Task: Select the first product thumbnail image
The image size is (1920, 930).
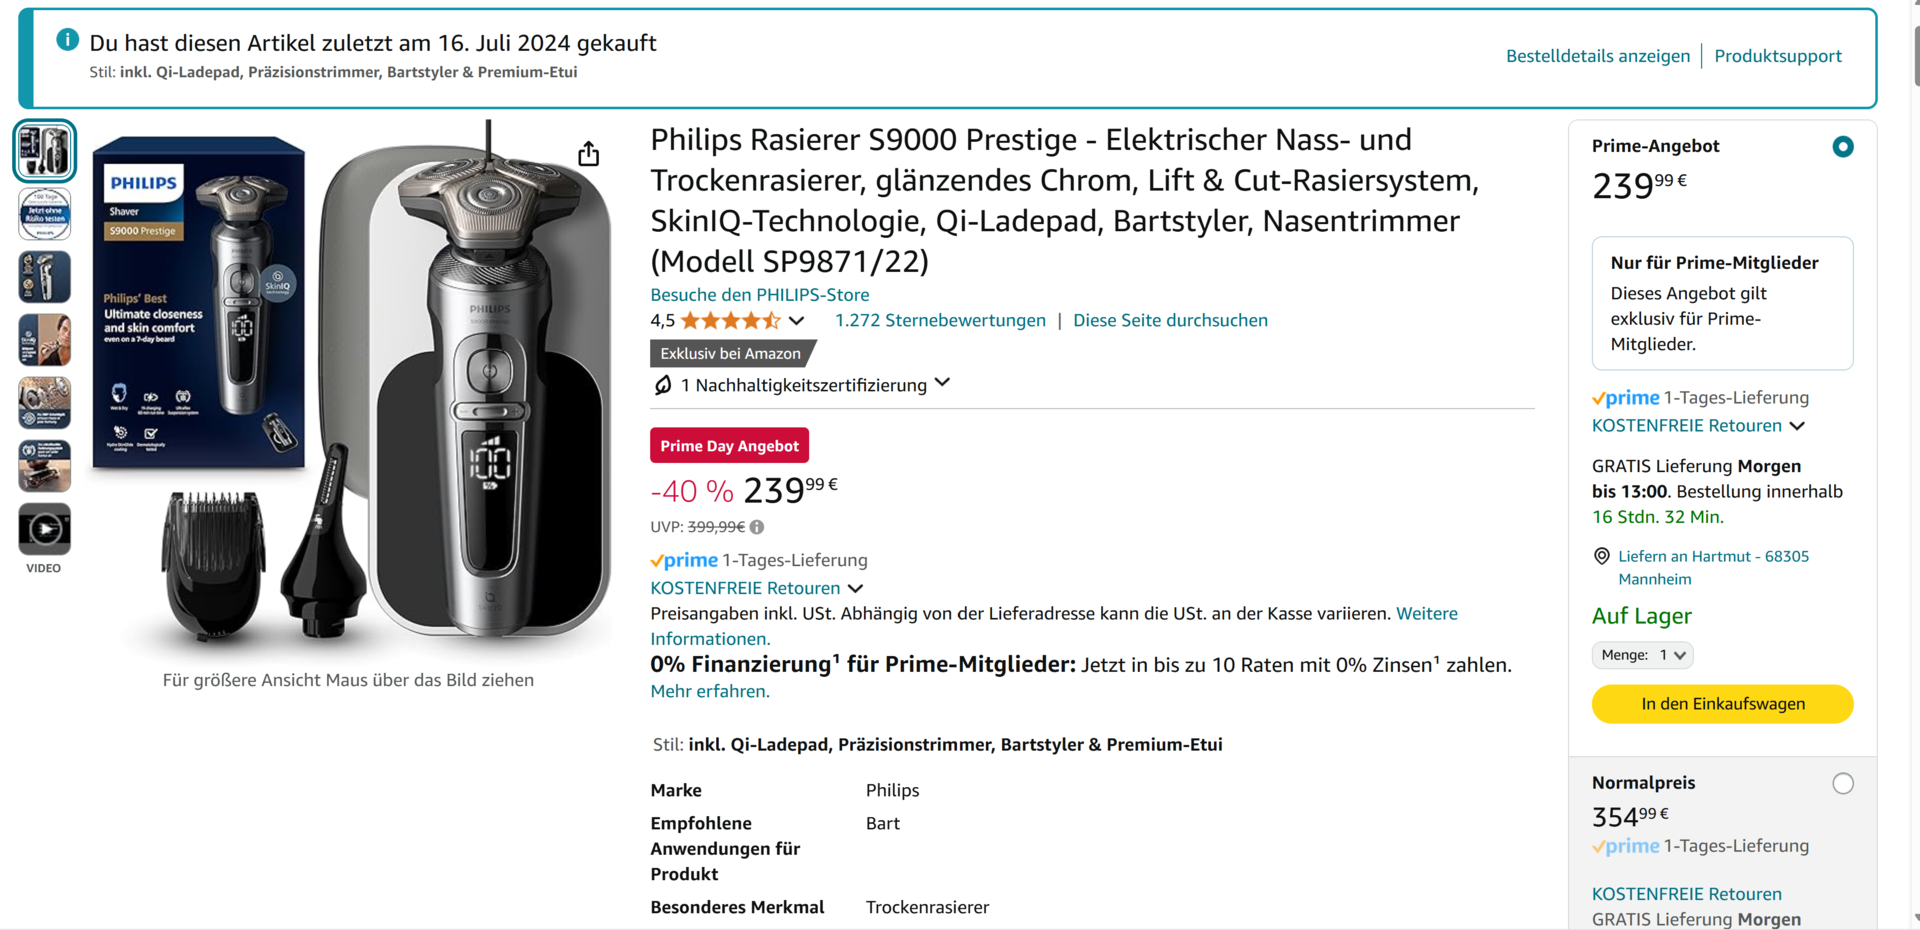Action: [44, 151]
